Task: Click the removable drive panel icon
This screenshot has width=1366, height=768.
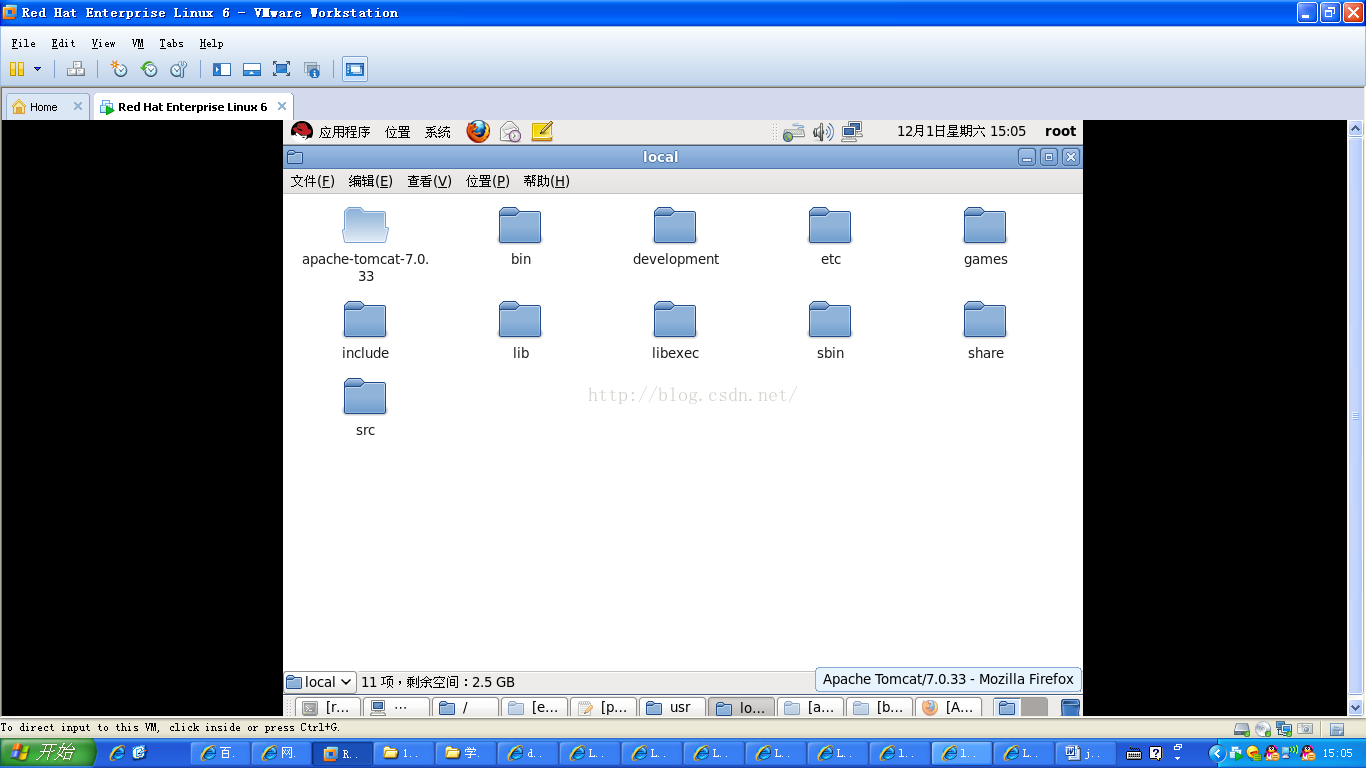Action: [x=793, y=132]
